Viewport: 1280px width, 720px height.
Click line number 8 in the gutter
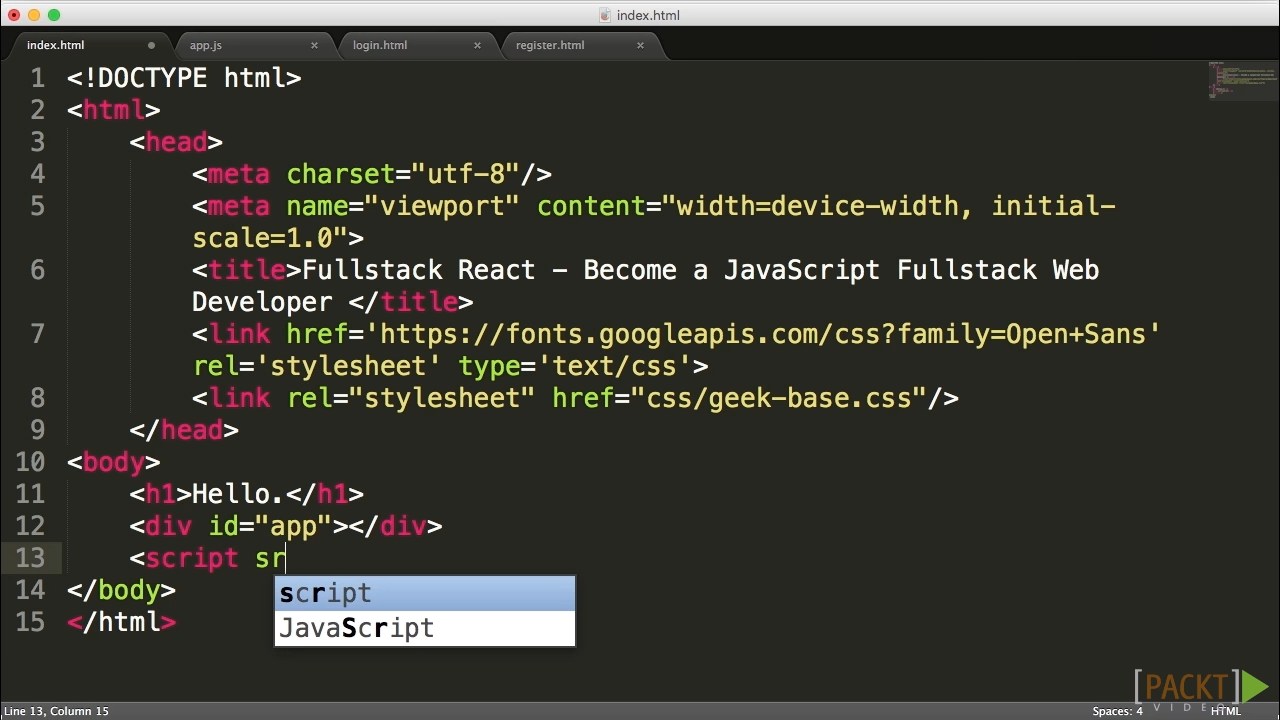[38, 398]
